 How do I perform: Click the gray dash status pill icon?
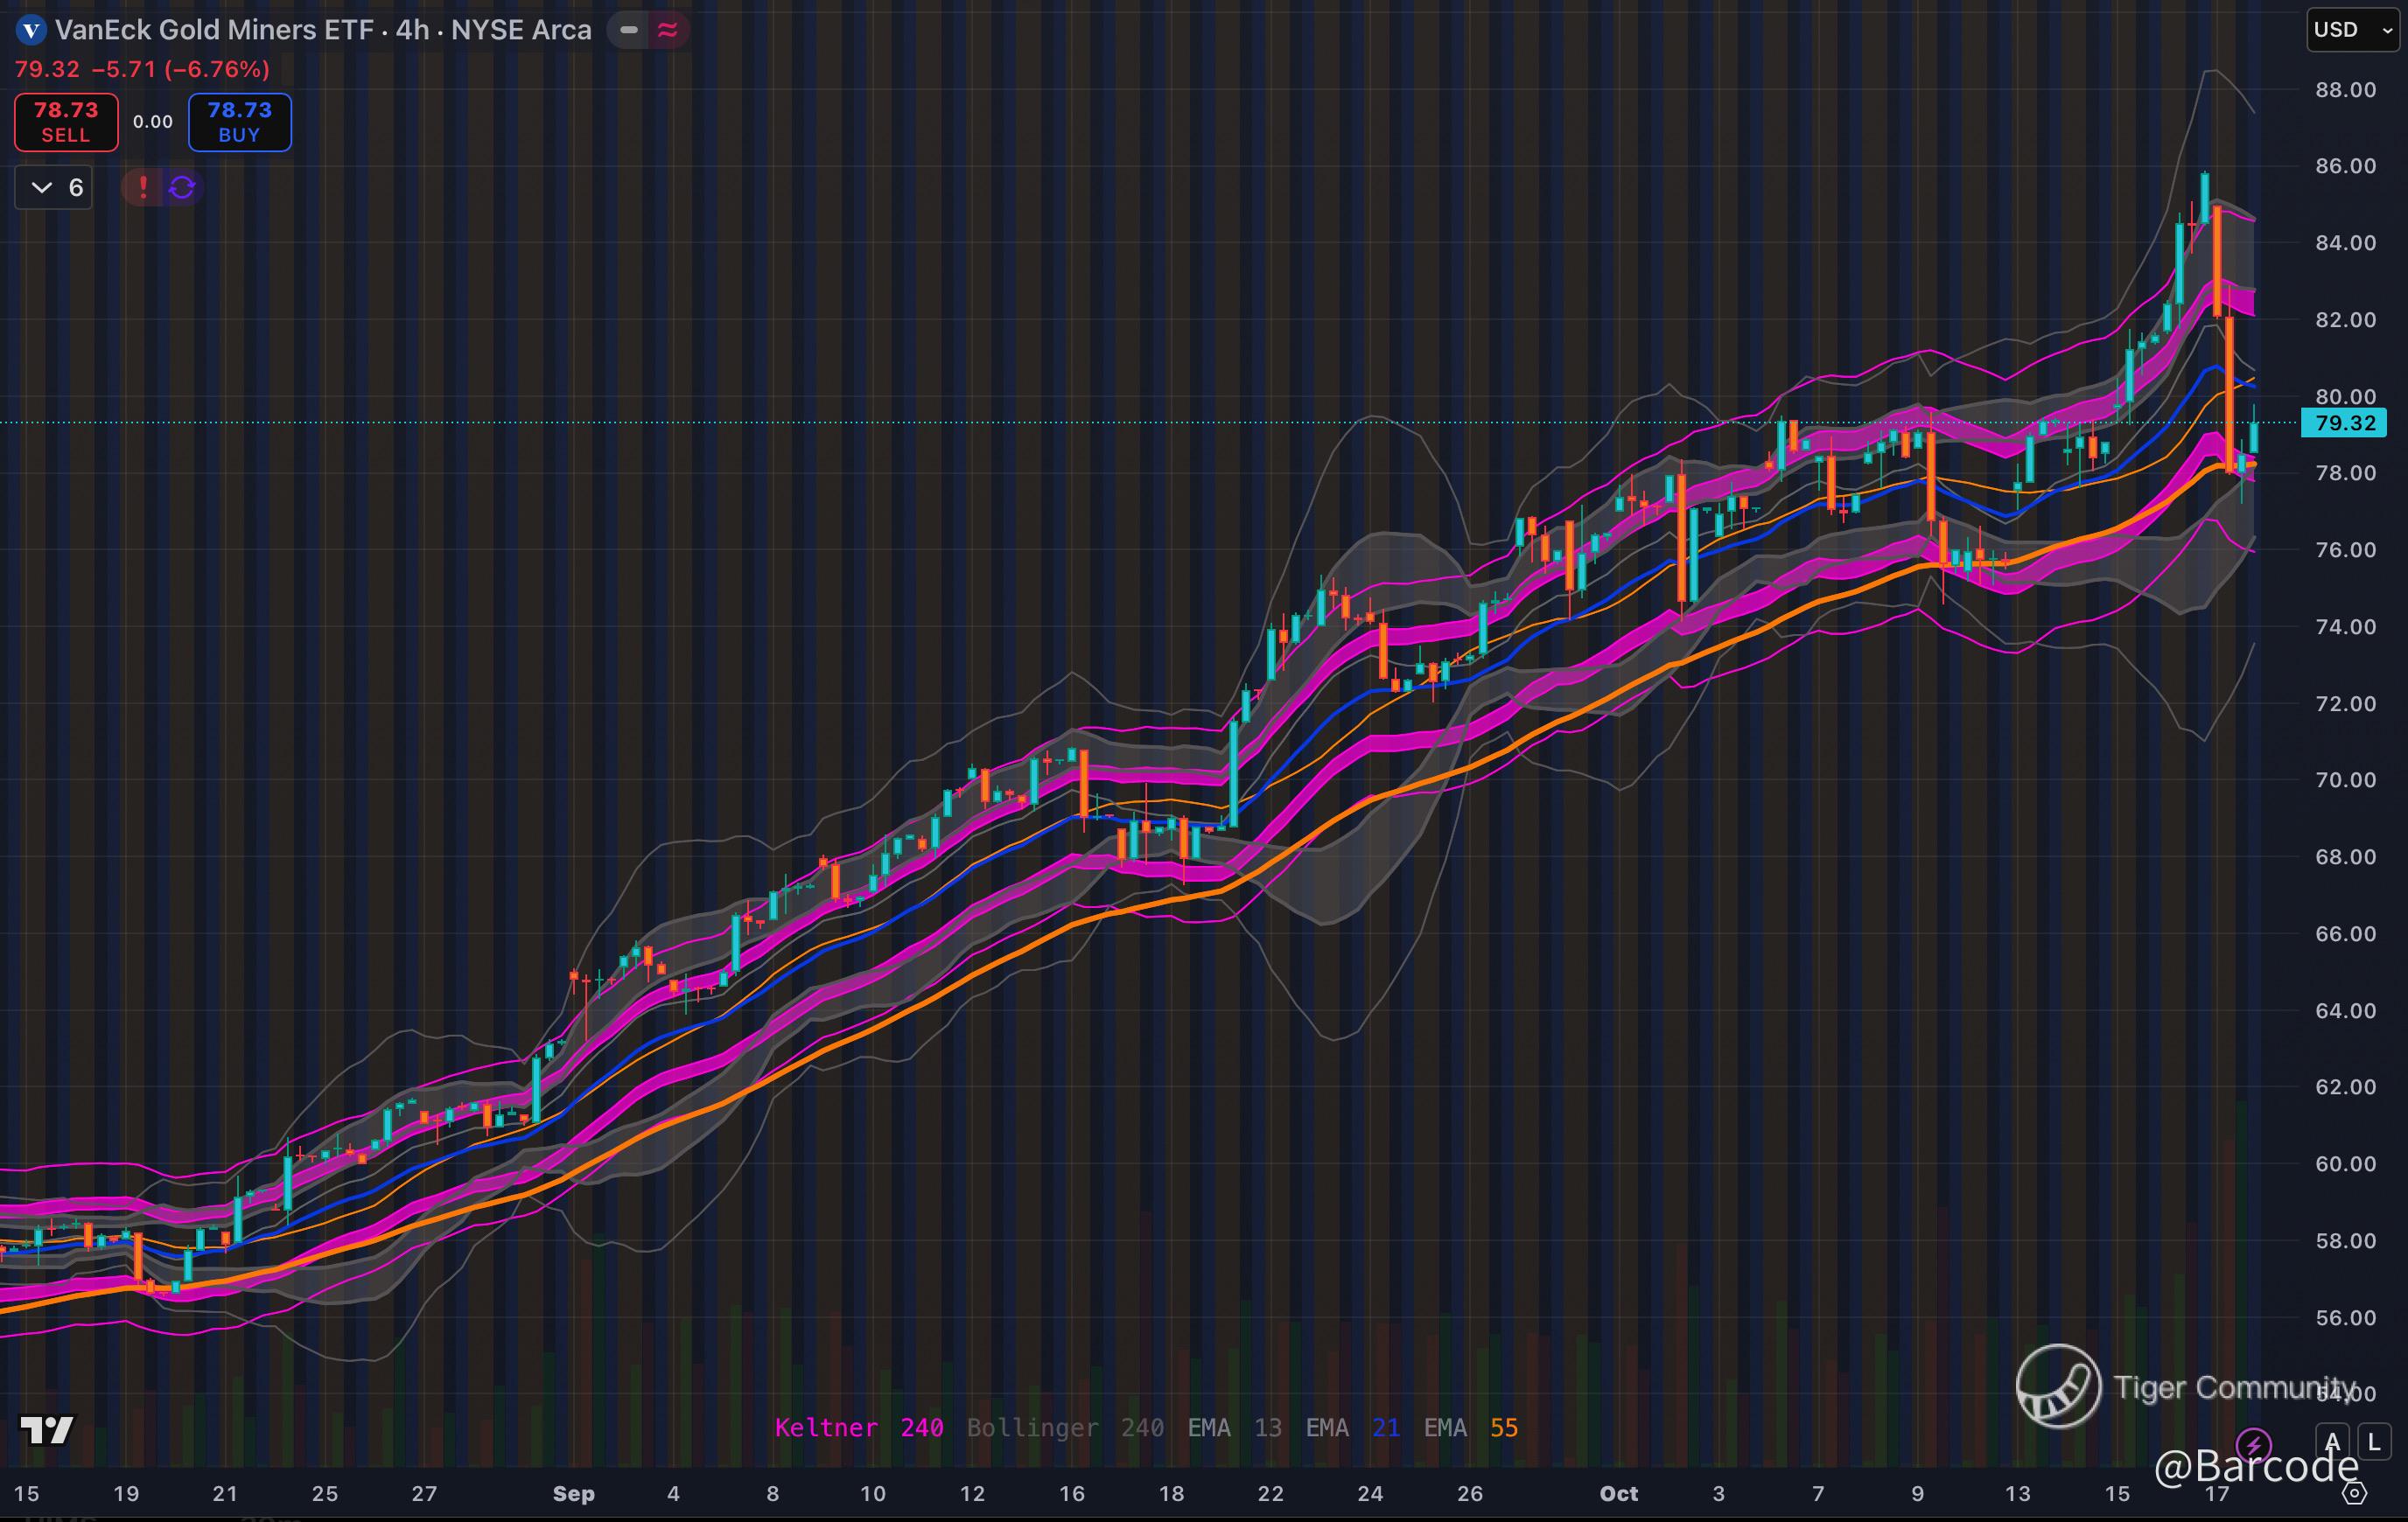pyautogui.click(x=628, y=30)
